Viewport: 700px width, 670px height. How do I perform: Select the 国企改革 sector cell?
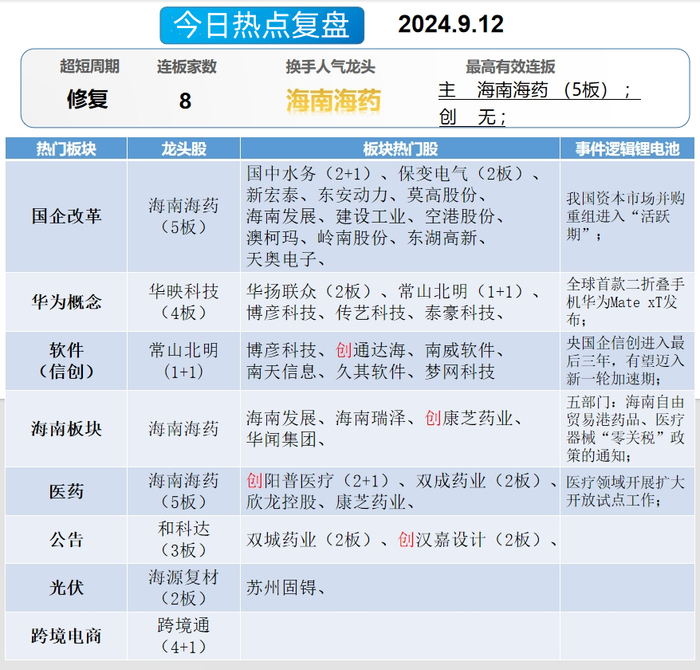pos(66,216)
